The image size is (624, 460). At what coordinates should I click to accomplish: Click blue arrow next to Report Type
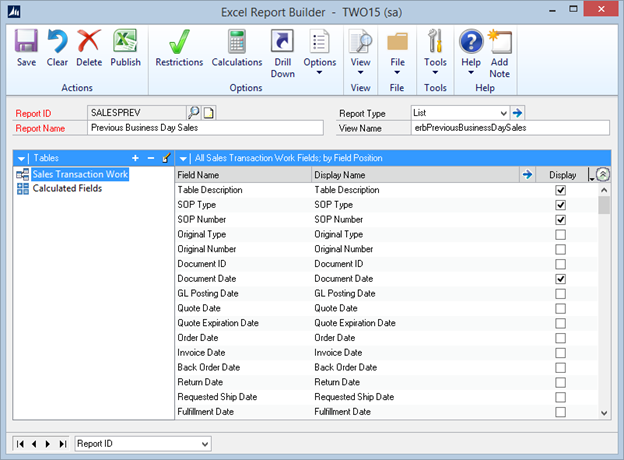tap(517, 113)
